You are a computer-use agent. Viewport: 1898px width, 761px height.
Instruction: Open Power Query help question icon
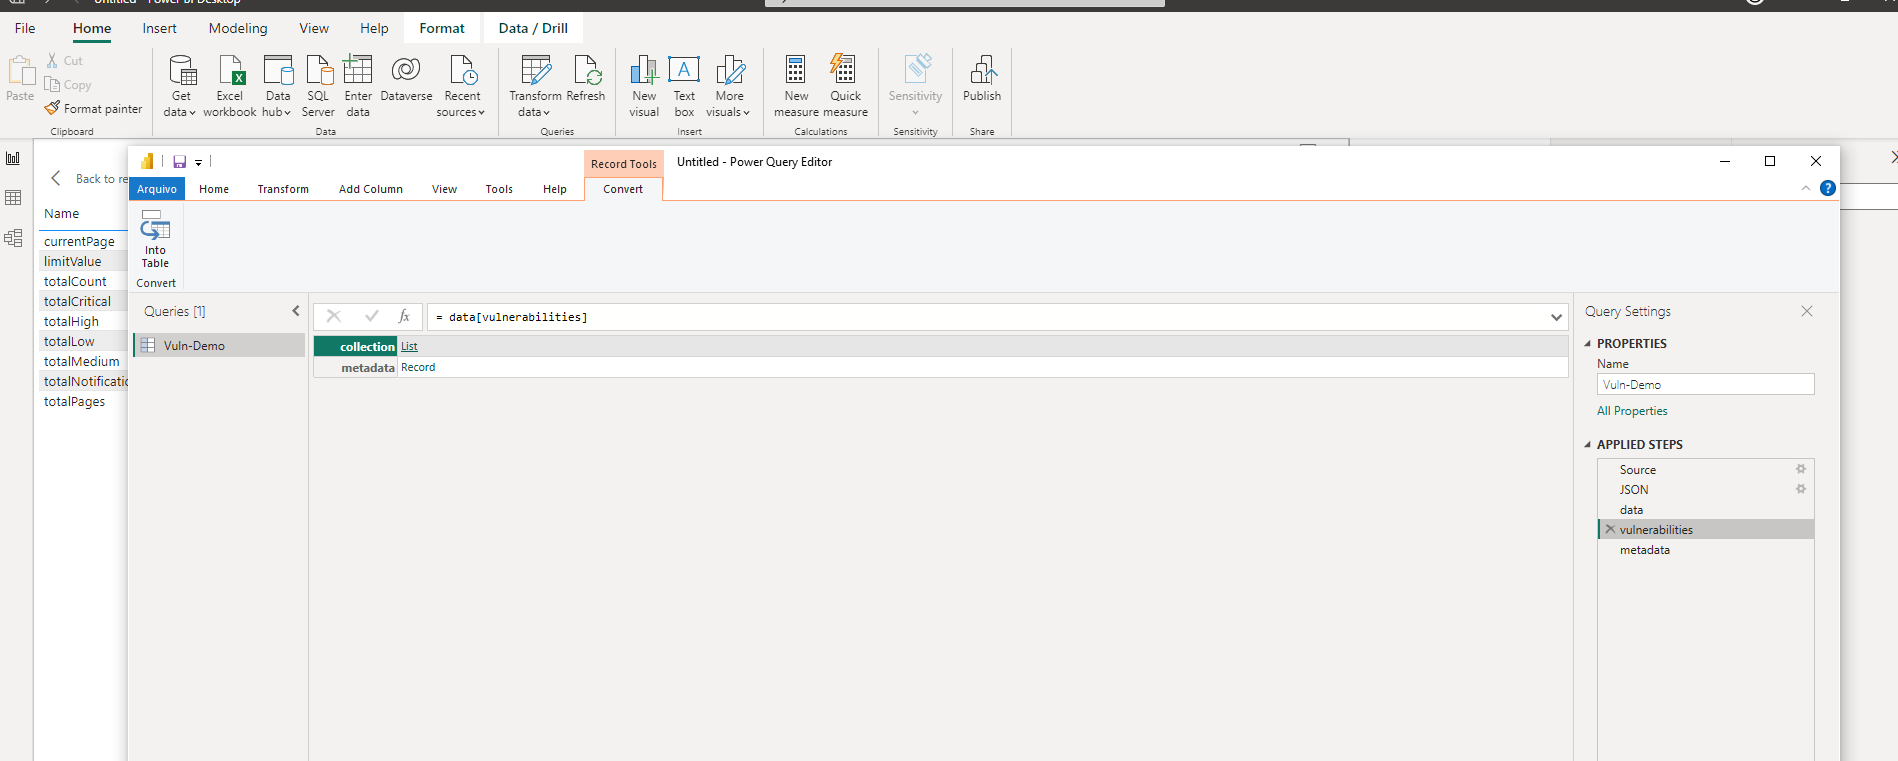tap(1828, 188)
